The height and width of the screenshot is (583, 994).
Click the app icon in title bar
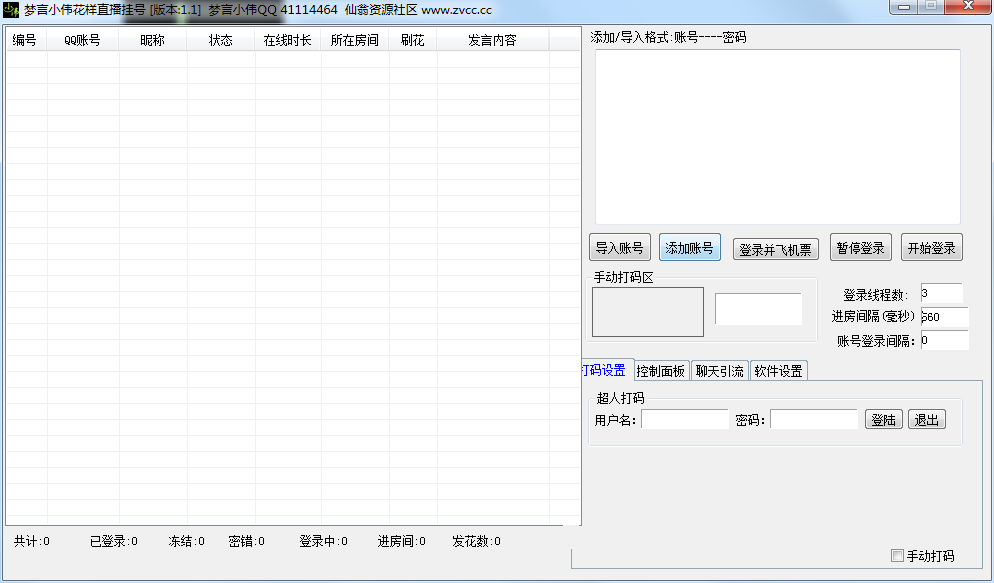(x=11, y=9)
